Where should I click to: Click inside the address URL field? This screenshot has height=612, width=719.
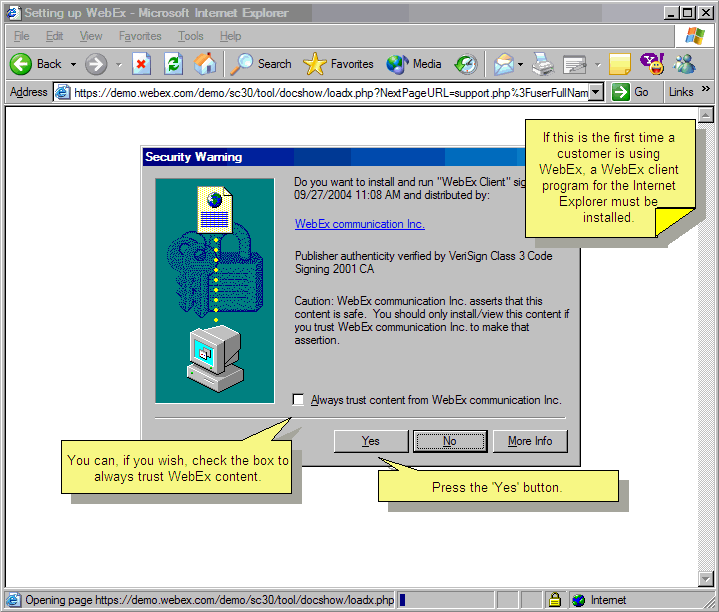pyautogui.click(x=330, y=92)
